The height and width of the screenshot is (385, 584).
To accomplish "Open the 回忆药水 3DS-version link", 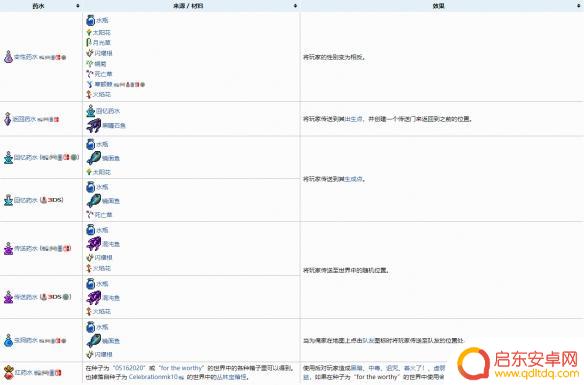I will click(x=26, y=200).
